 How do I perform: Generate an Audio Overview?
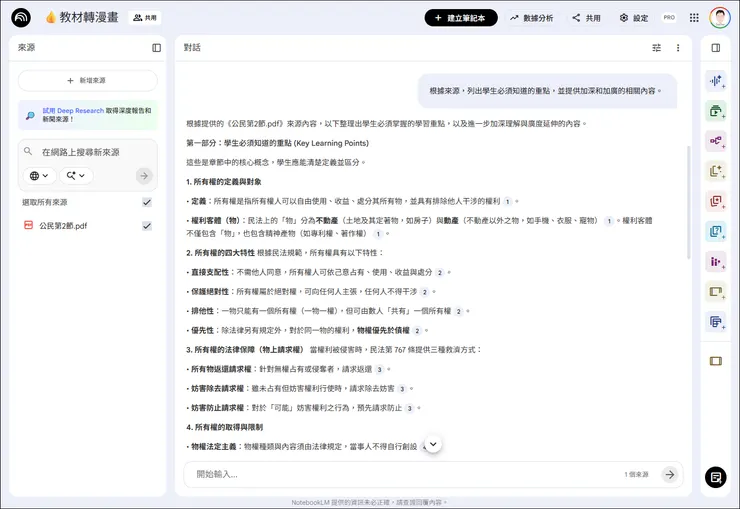(715, 81)
